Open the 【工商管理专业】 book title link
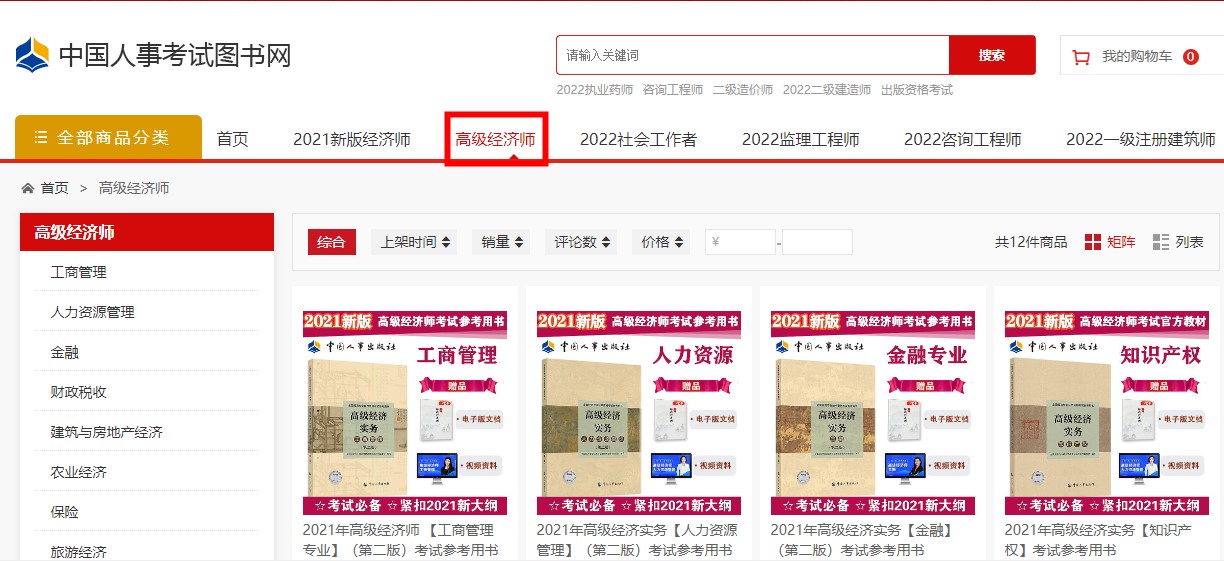 pos(401,540)
